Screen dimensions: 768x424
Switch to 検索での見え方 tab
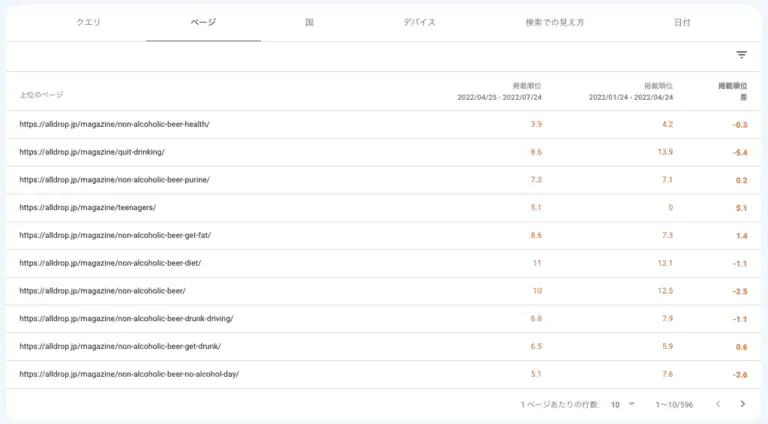pos(554,23)
